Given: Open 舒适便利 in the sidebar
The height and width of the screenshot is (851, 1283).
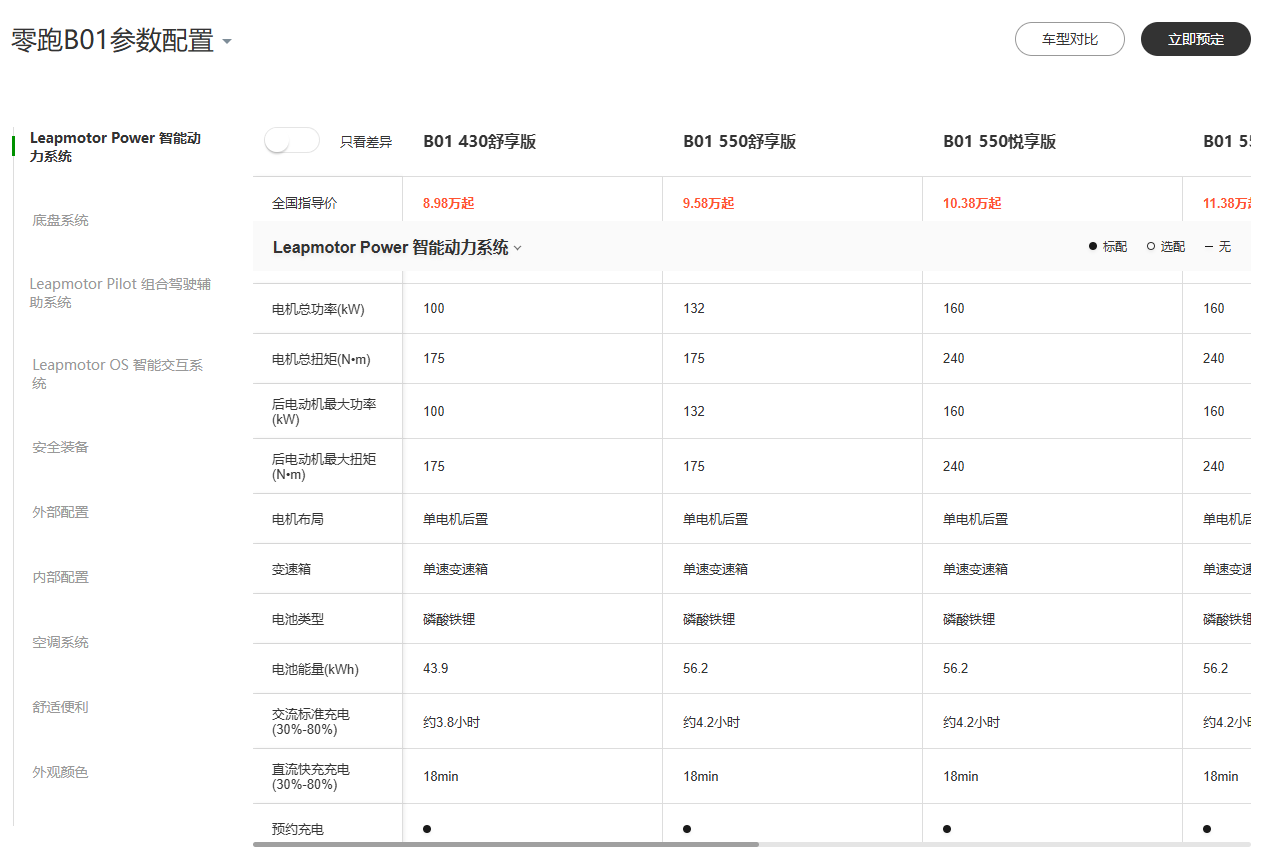Looking at the screenshot, I should coord(60,707).
